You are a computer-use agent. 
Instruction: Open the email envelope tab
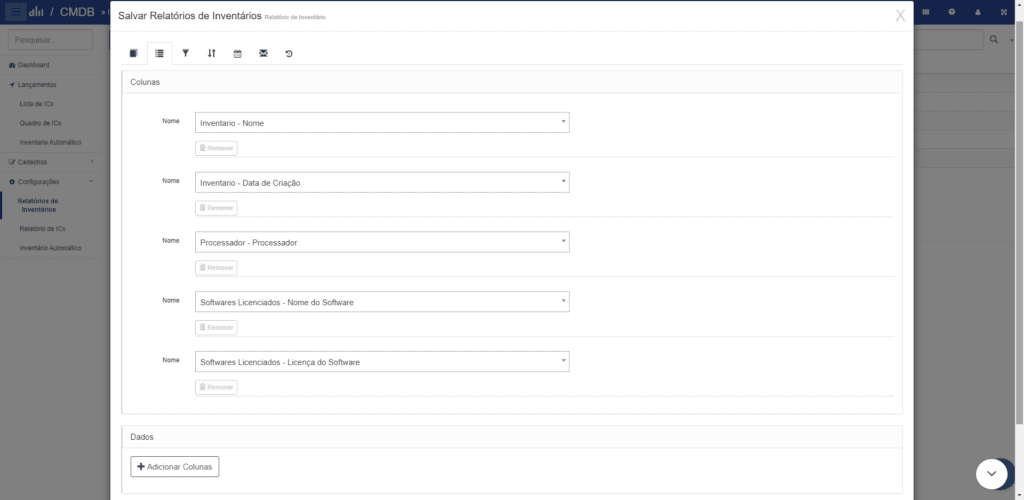263,54
